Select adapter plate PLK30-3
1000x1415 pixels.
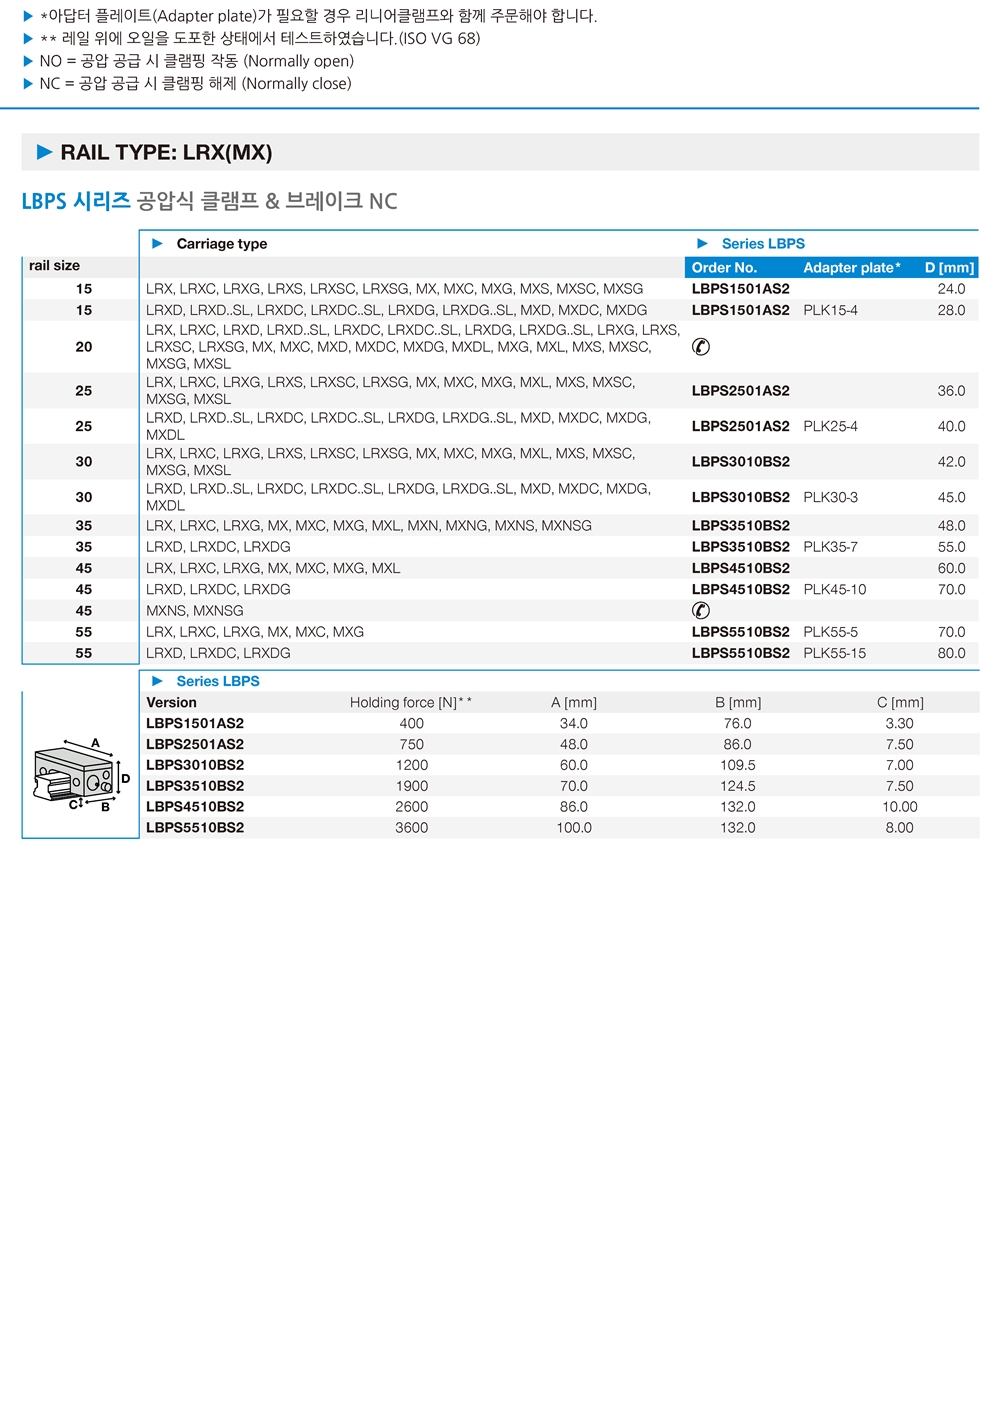[830, 497]
